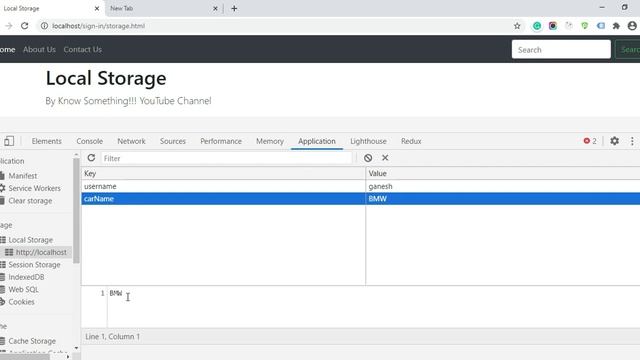Select the username key cell
The image size is (640, 360).
[x=223, y=186]
